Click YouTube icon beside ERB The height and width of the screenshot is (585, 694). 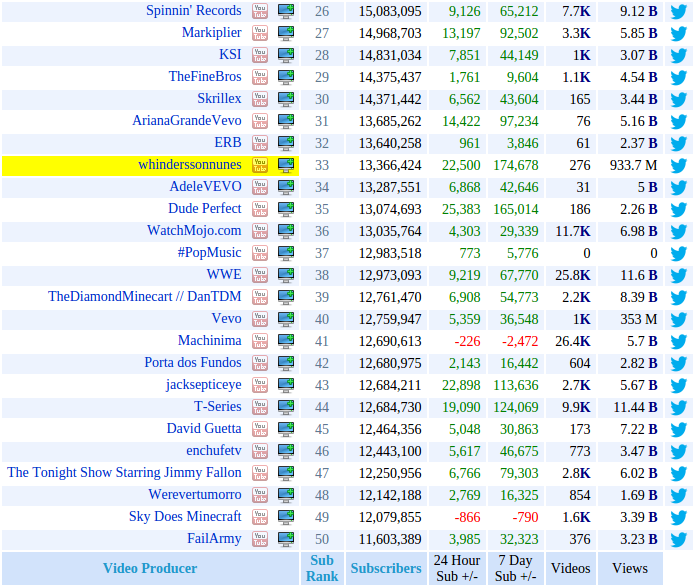(x=260, y=143)
